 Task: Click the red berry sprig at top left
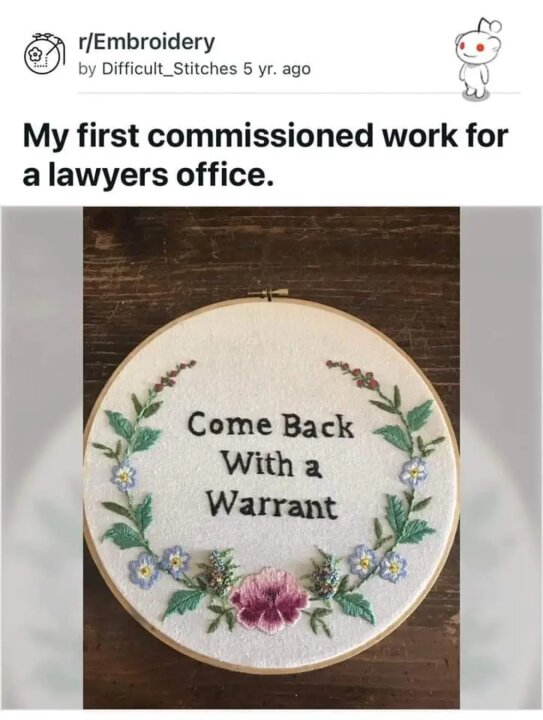point(173,377)
